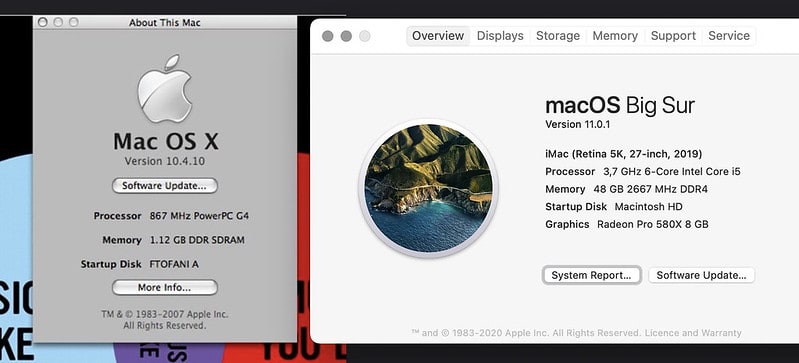Close the old About This Mac window
The height and width of the screenshot is (363, 799).
(43, 22)
